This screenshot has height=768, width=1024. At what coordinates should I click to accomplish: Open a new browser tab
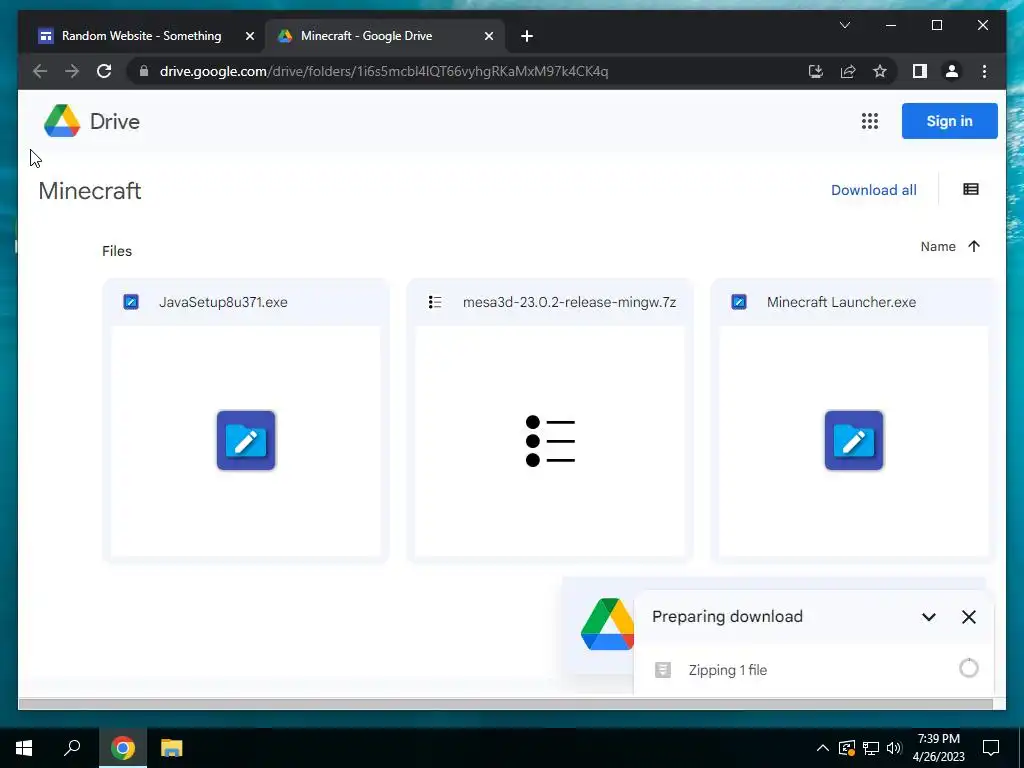526,36
